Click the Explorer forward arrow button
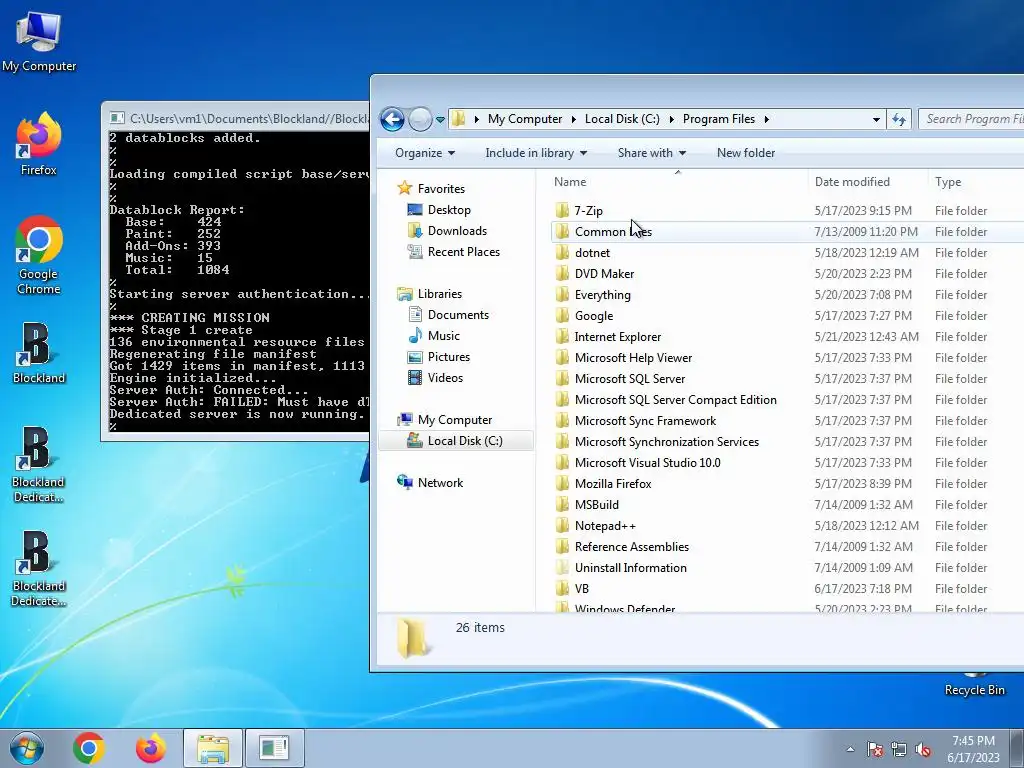1024x768 pixels. (420, 120)
